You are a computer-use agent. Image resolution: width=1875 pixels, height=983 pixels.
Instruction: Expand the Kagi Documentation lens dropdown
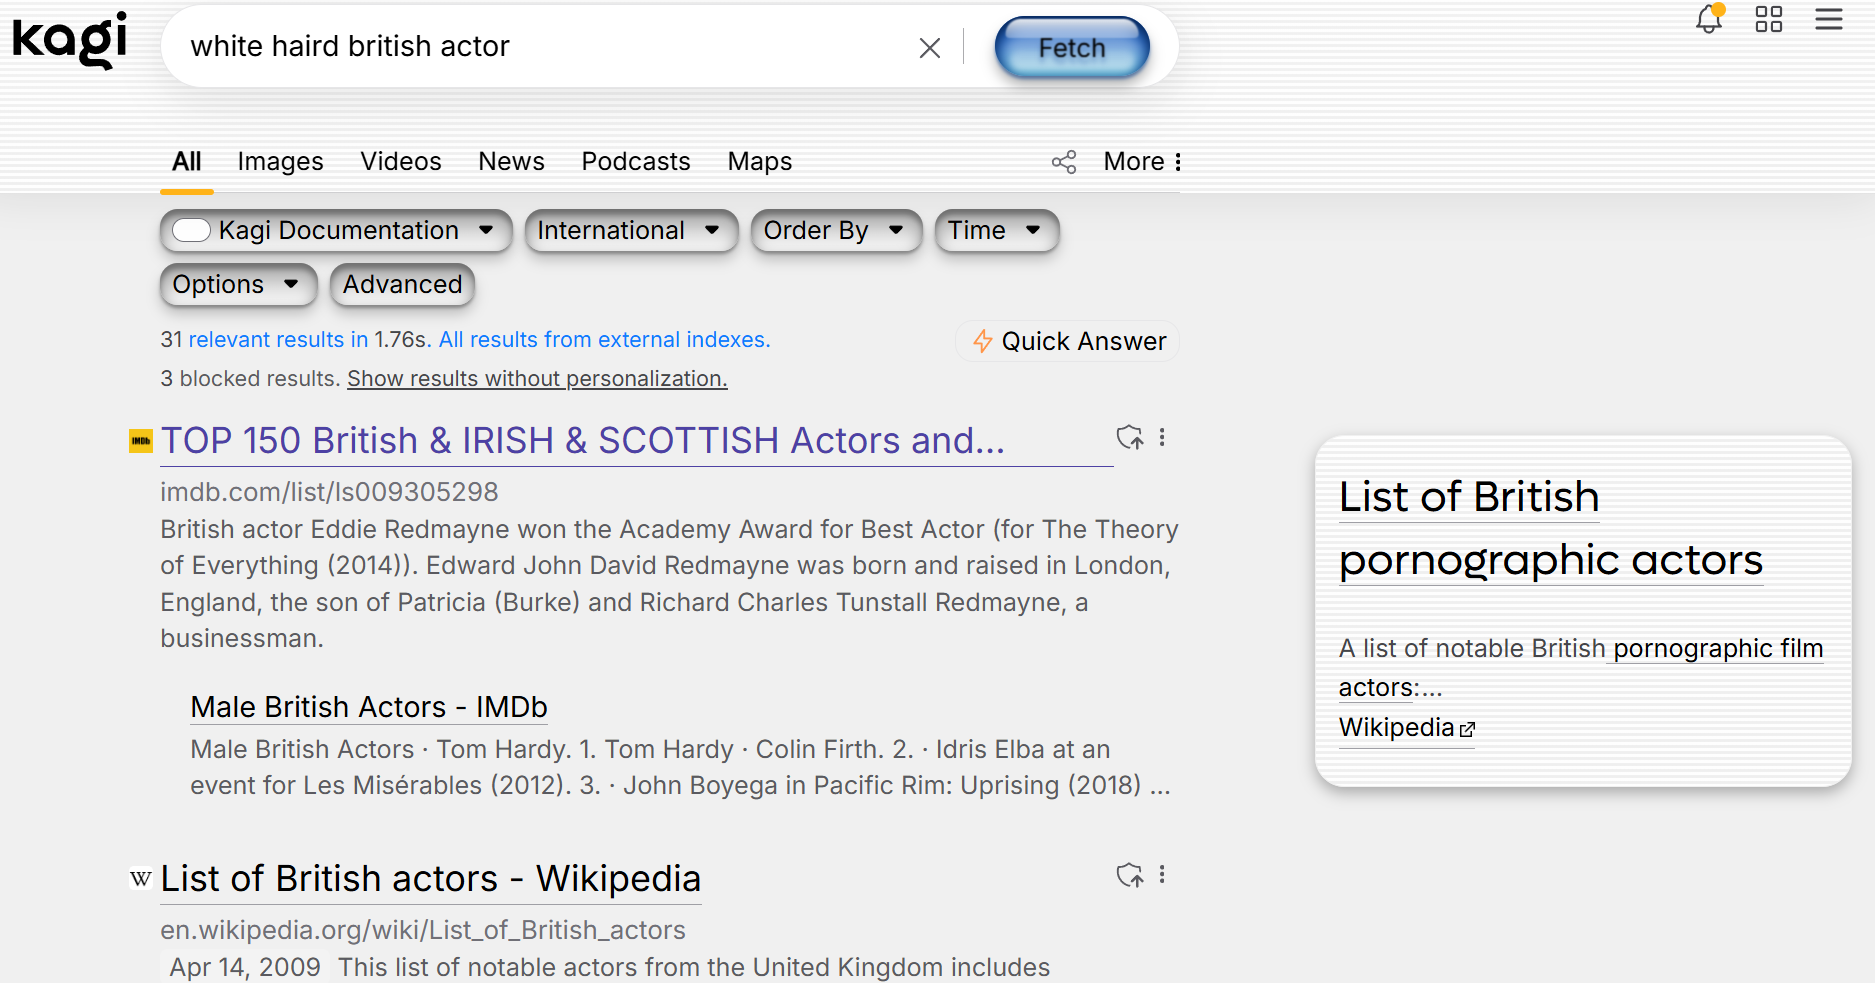point(486,231)
